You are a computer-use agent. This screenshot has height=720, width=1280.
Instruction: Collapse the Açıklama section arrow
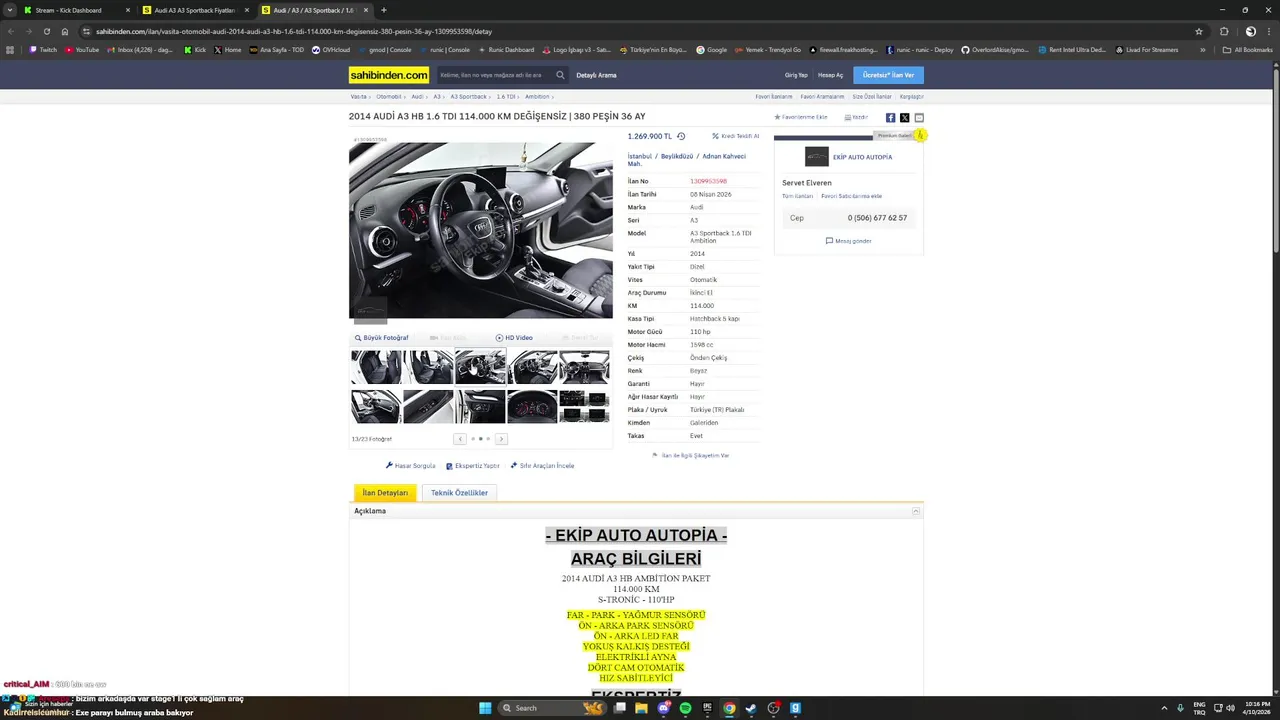pyautogui.click(x=916, y=511)
